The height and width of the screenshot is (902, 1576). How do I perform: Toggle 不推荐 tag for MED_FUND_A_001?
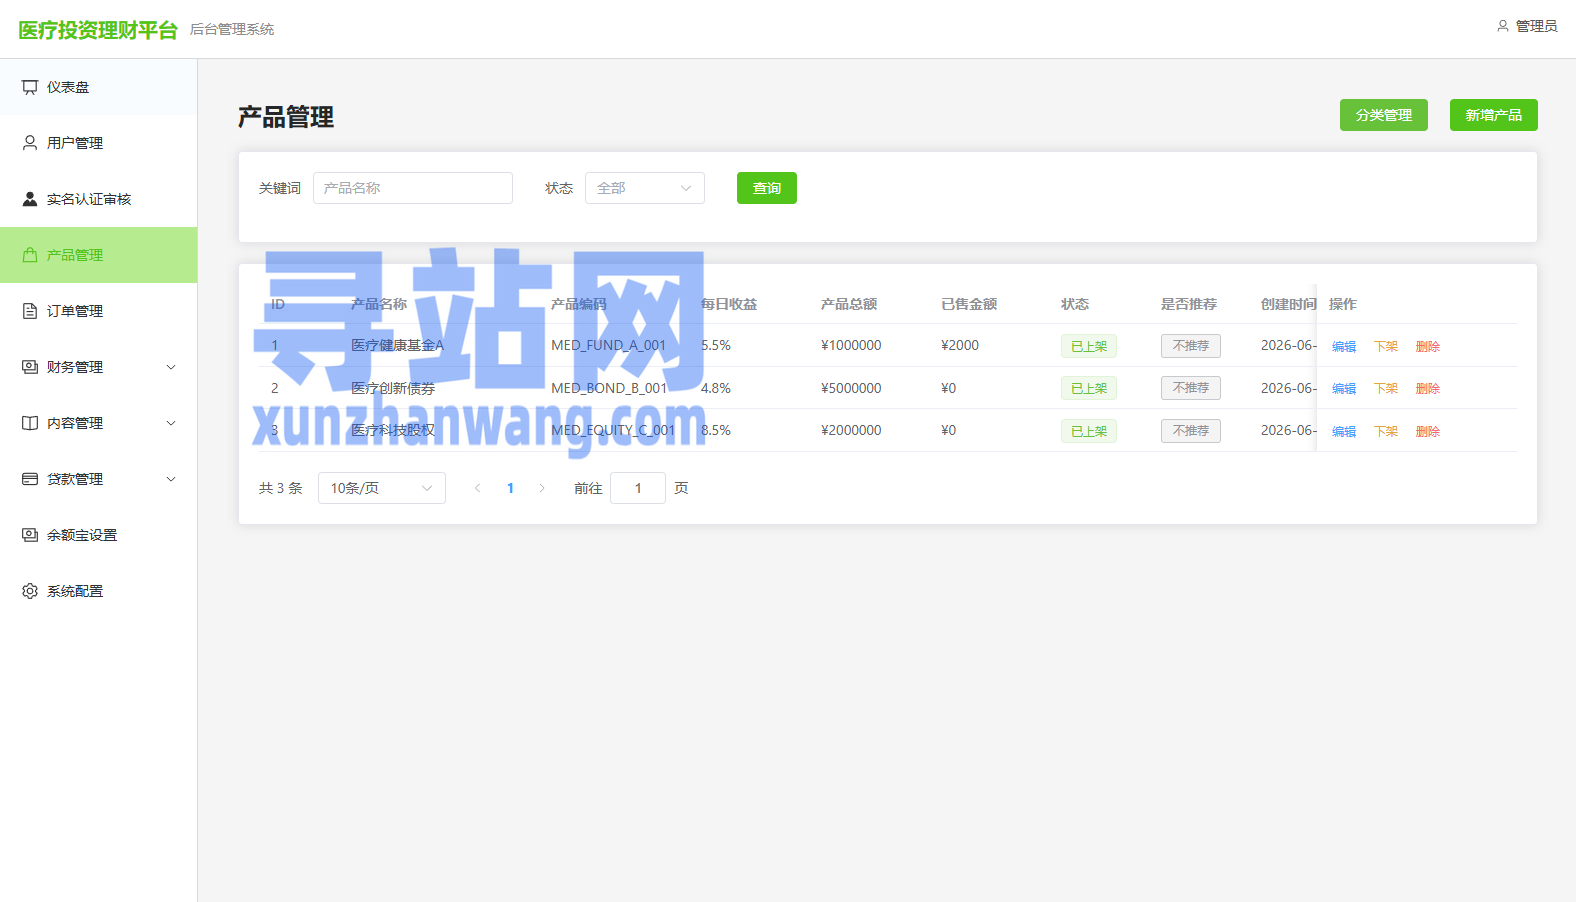tap(1191, 346)
